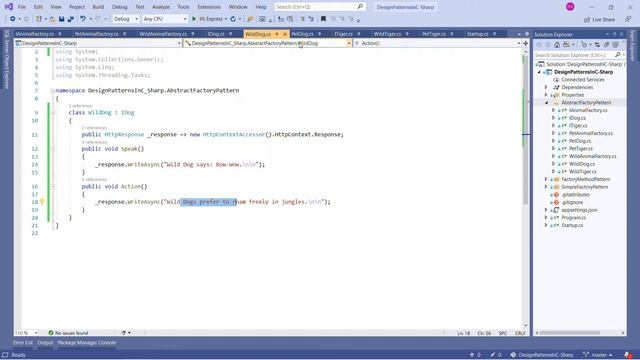Toggle pin on IDog.cs tab

pyautogui.click(x=231, y=34)
